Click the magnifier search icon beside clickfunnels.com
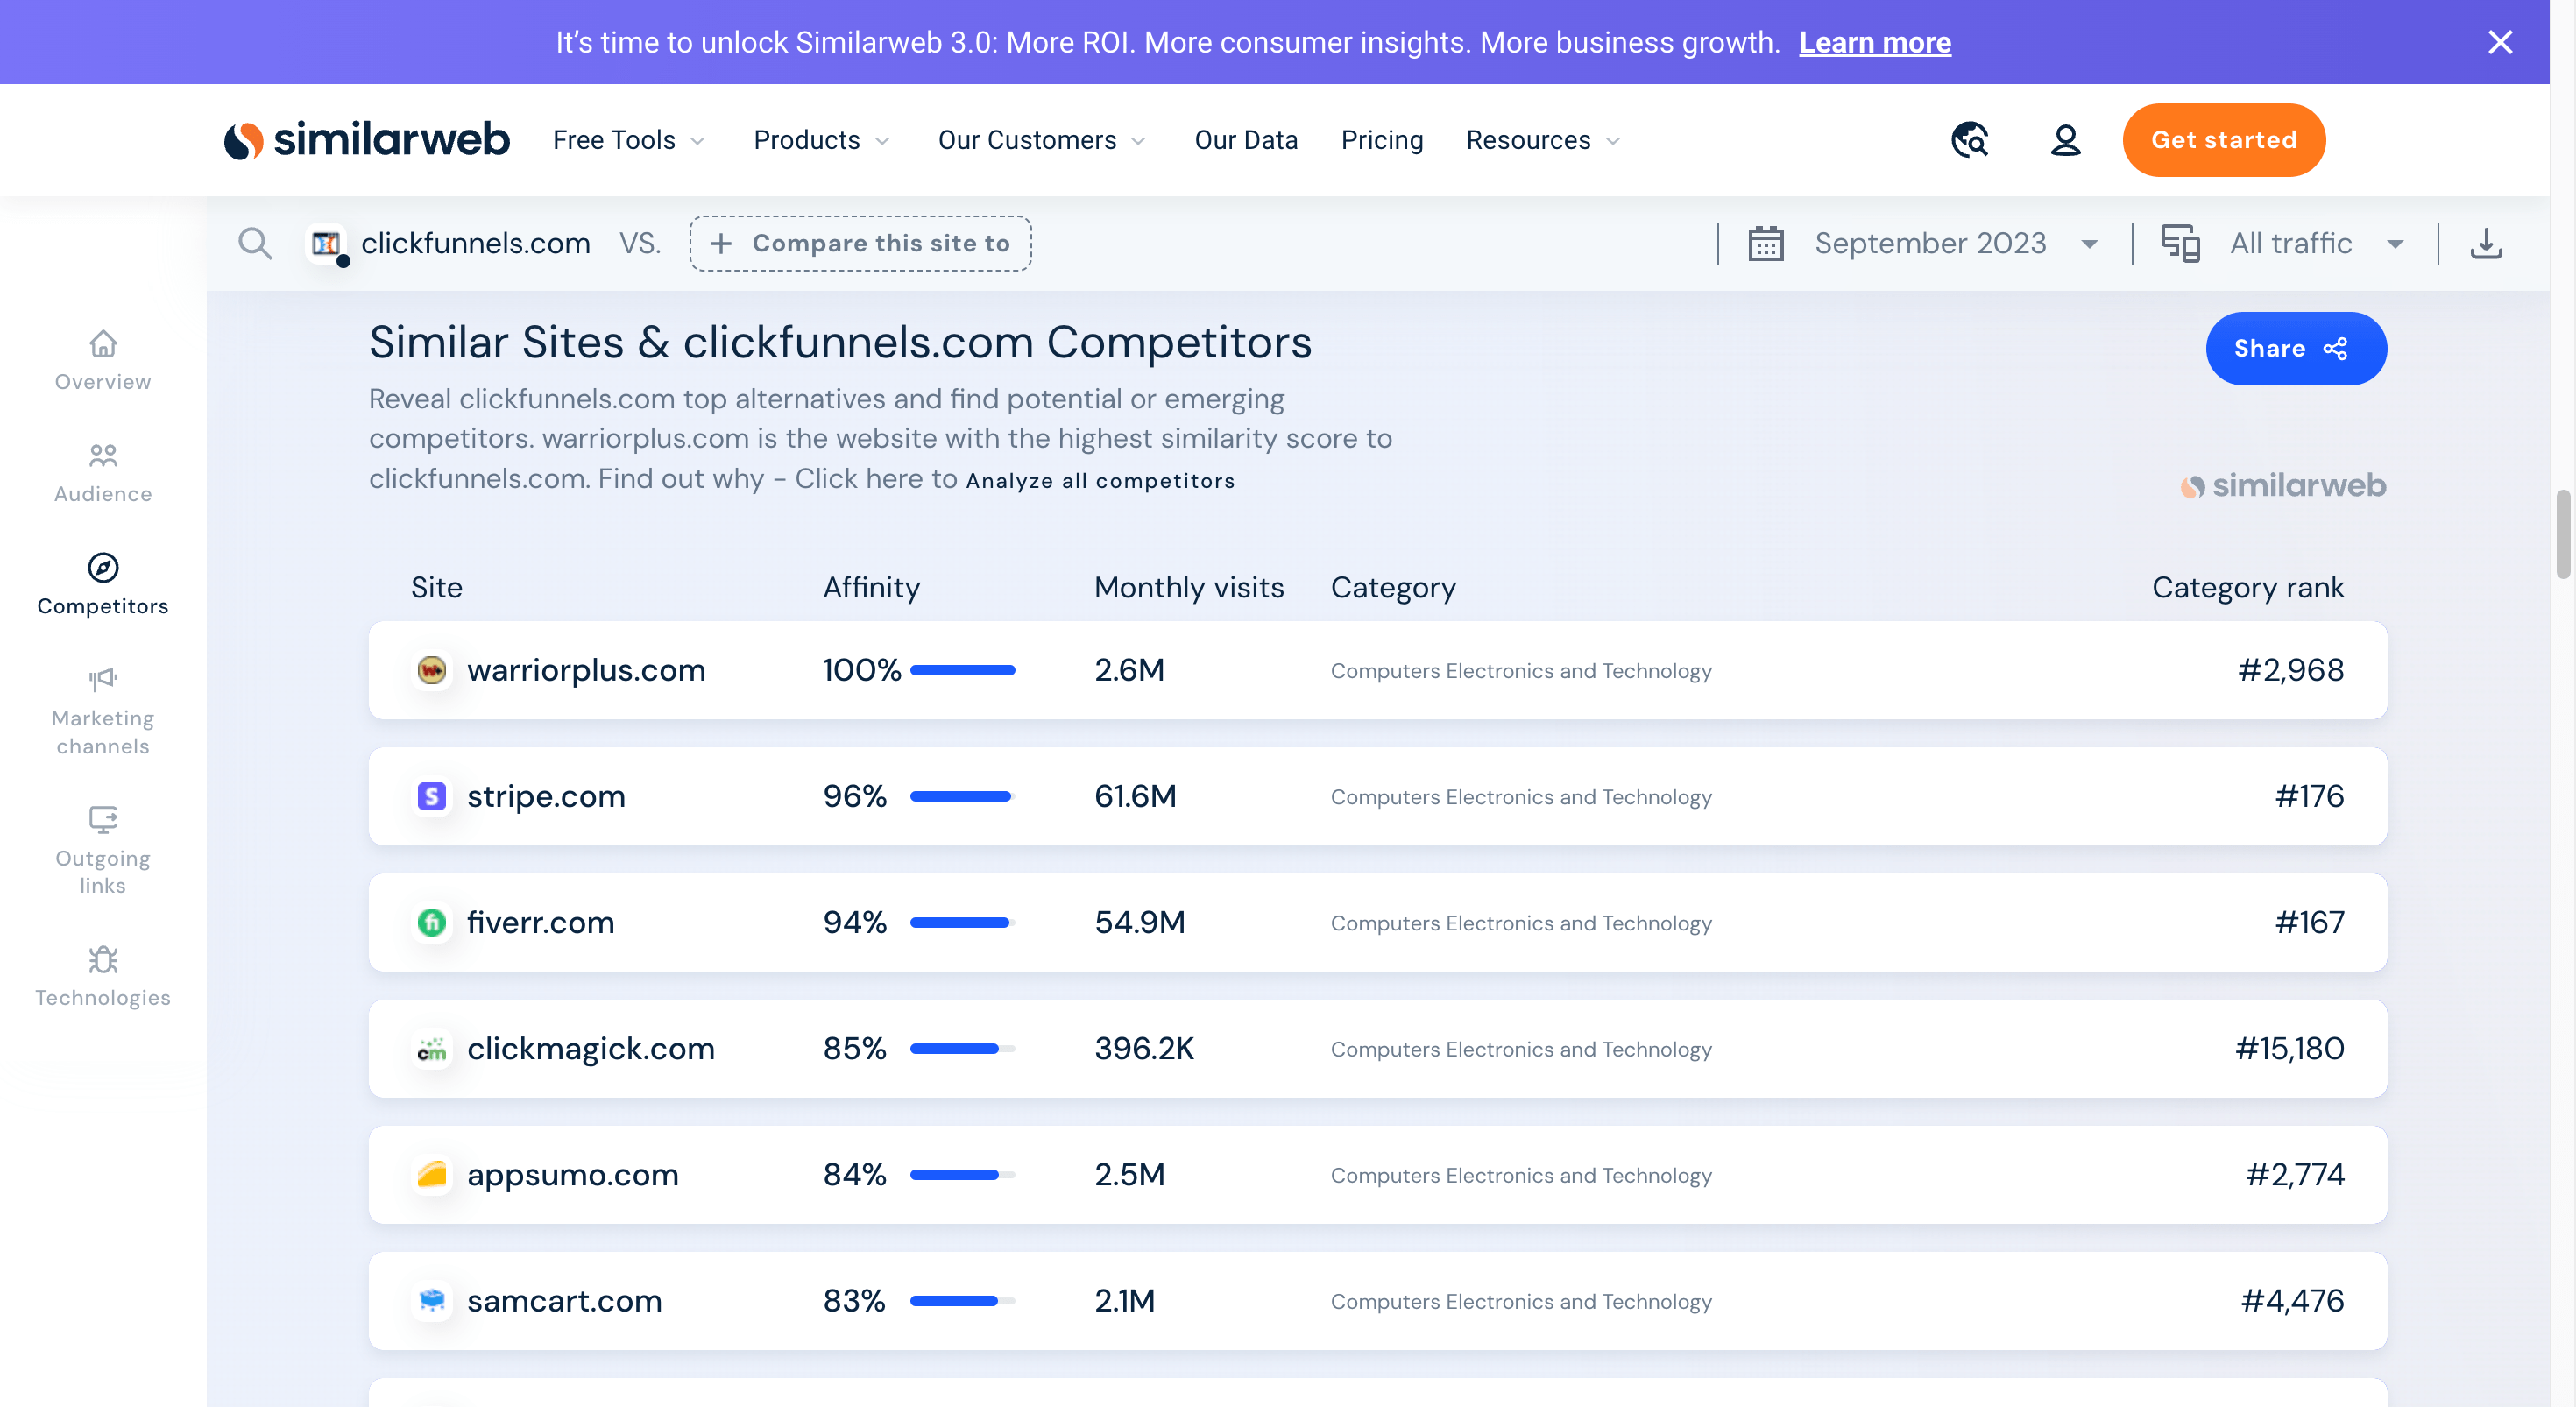Image resolution: width=2576 pixels, height=1407 pixels. tap(255, 243)
